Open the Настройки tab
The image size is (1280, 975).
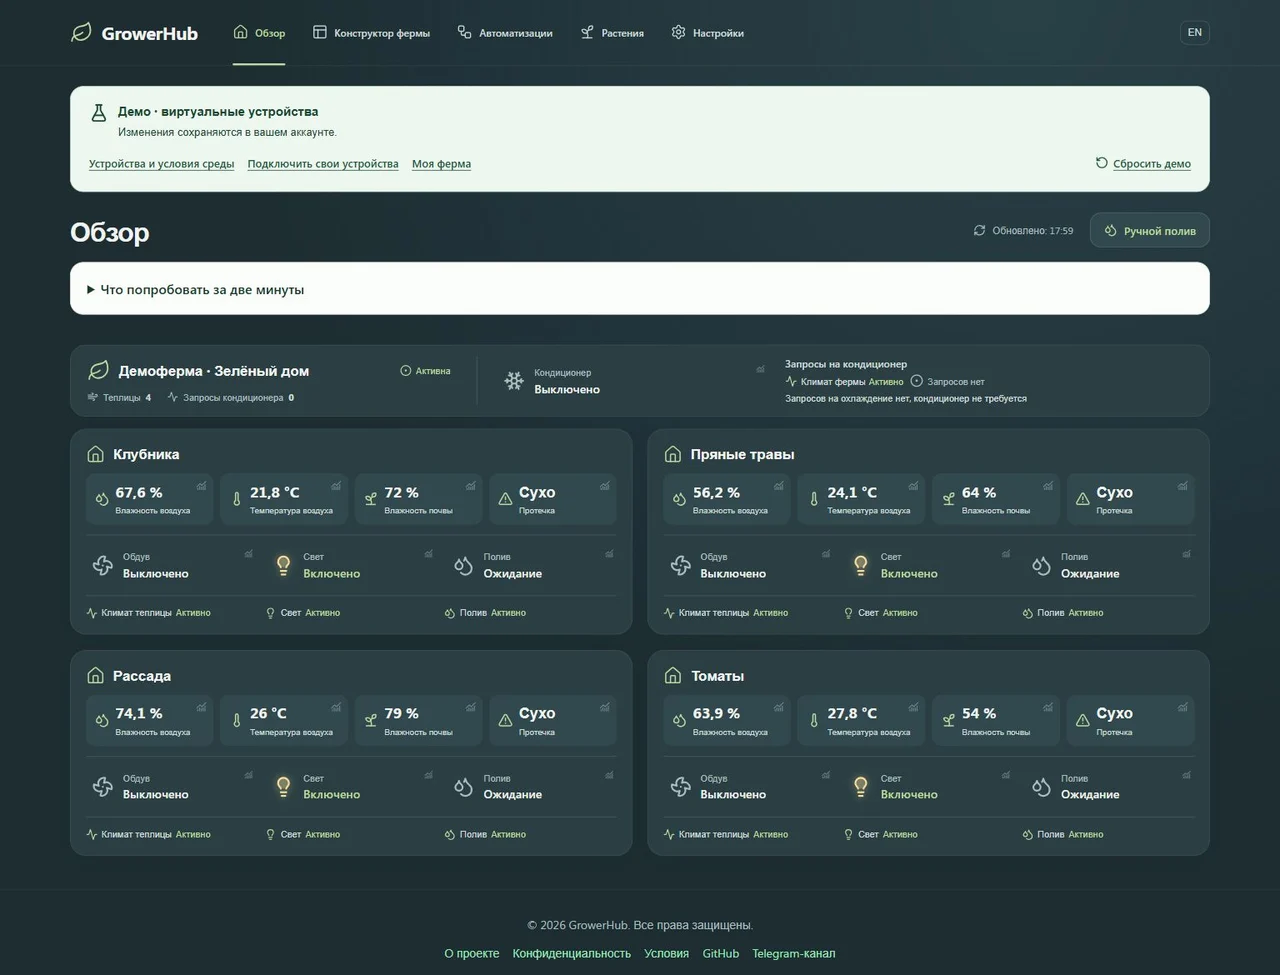coord(707,33)
